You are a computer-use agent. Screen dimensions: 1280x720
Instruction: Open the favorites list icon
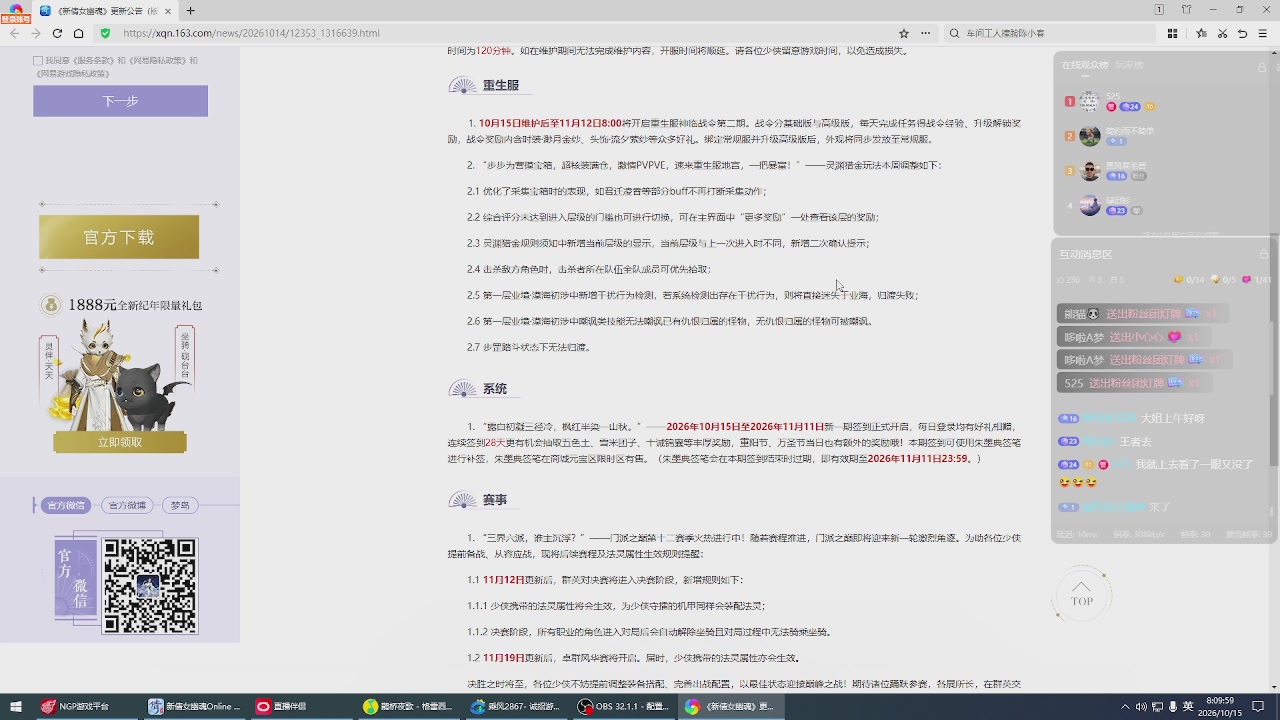pyautogui.click(x=1201, y=33)
